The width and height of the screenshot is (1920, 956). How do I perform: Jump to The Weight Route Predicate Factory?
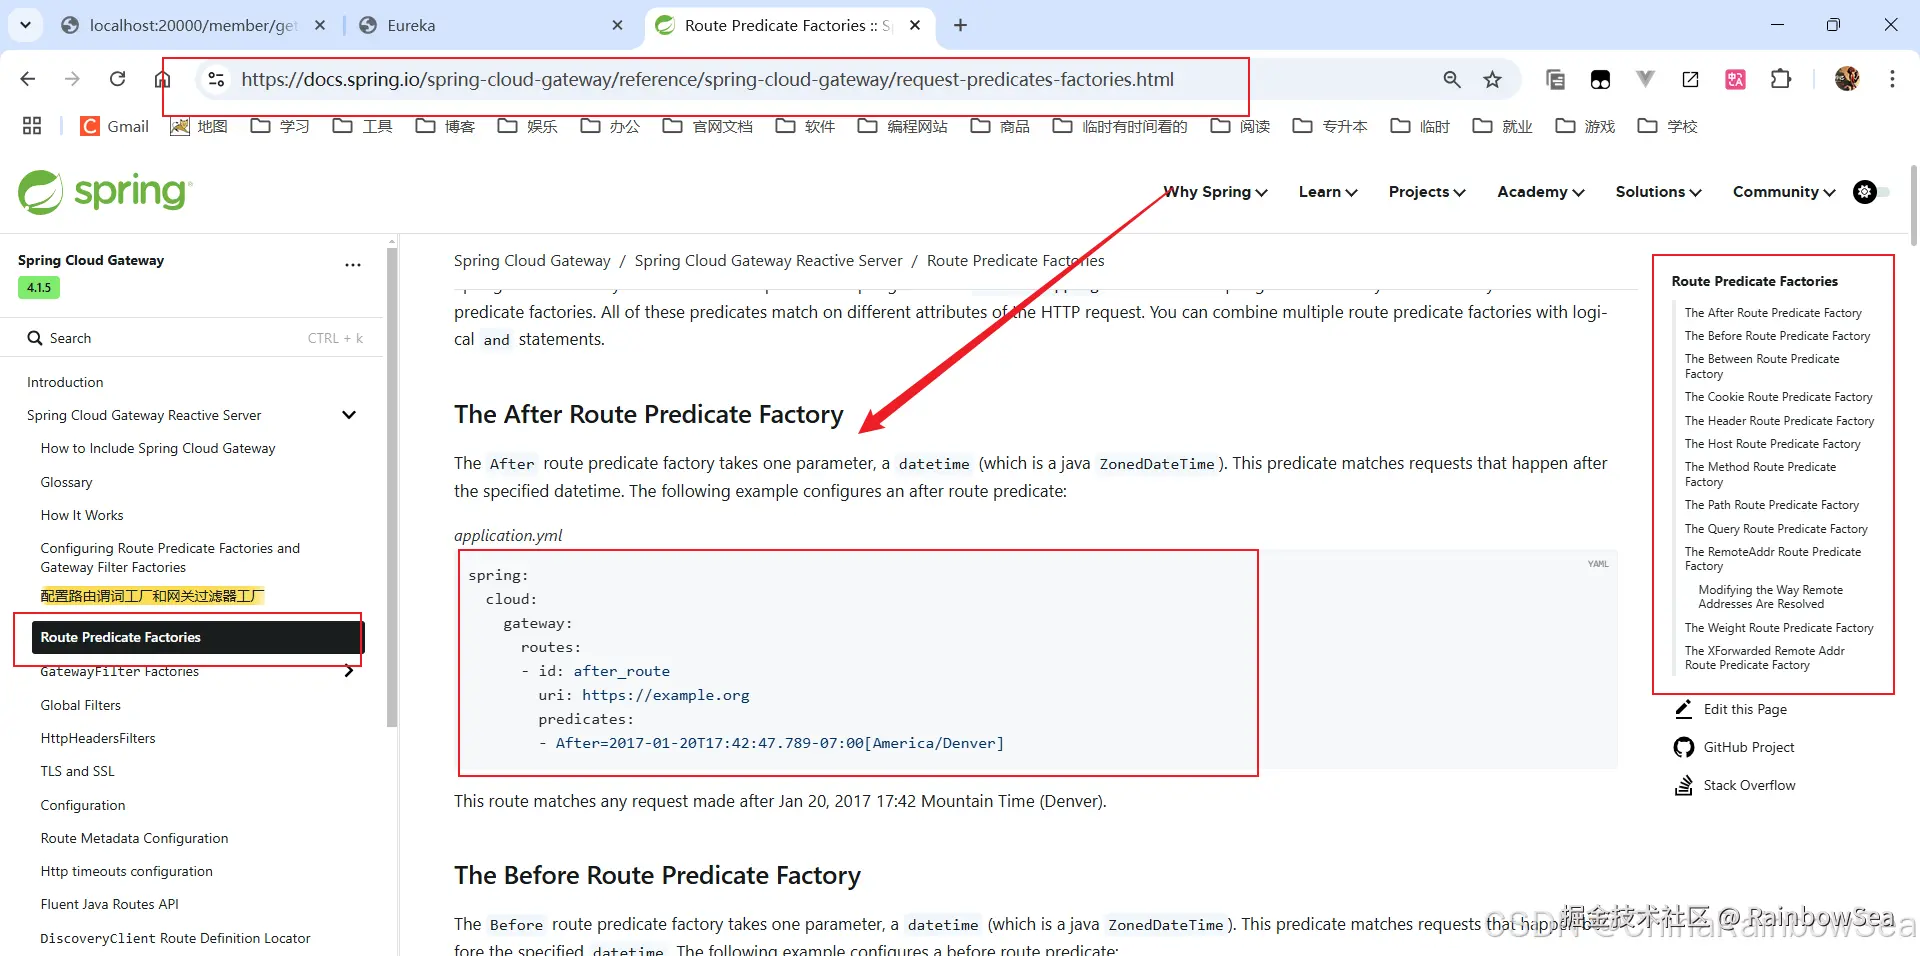[x=1779, y=628]
